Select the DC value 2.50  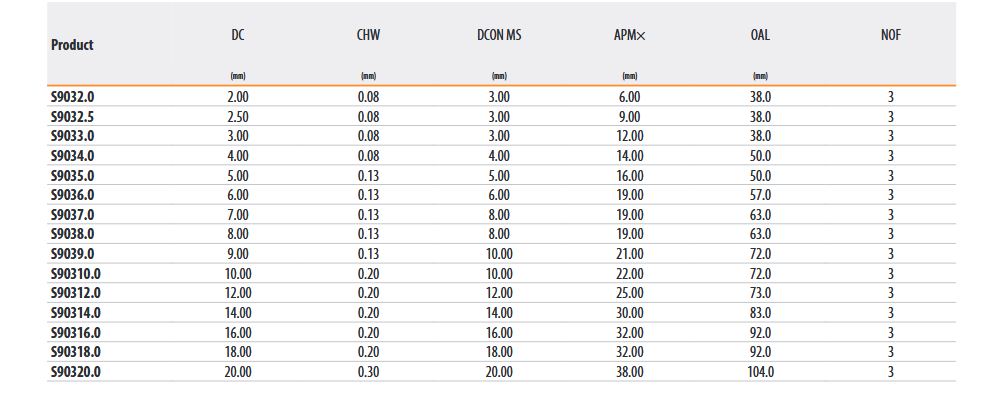pyautogui.click(x=238, y=116)
